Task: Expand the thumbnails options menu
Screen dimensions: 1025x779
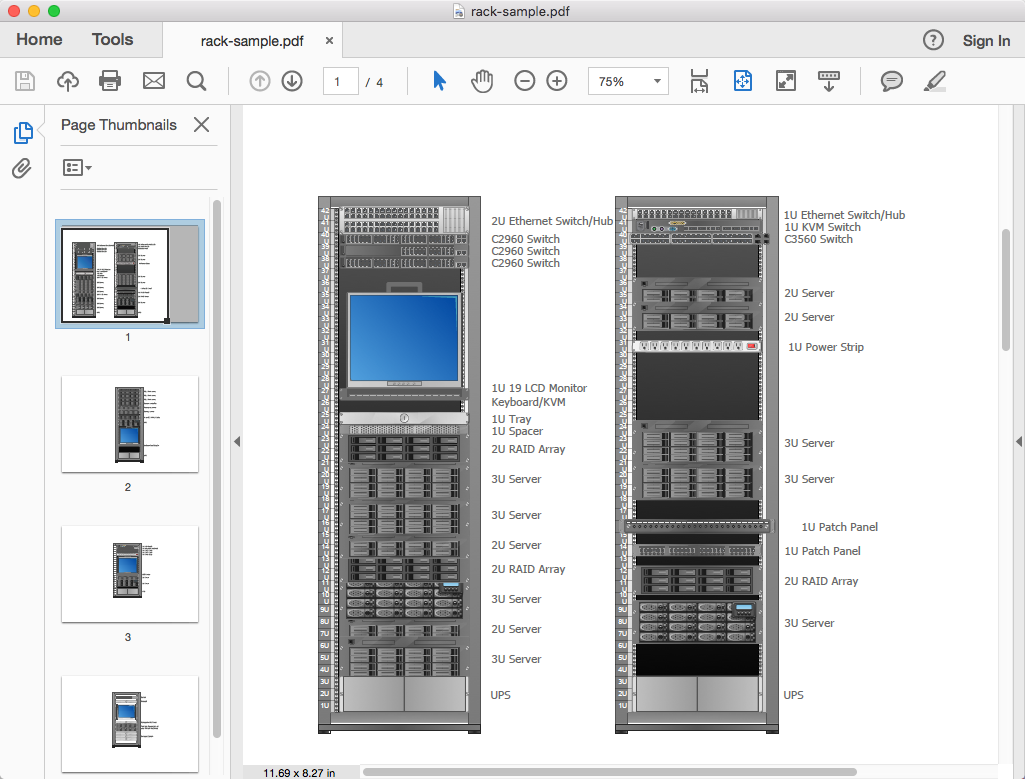Action: point(77,168)
